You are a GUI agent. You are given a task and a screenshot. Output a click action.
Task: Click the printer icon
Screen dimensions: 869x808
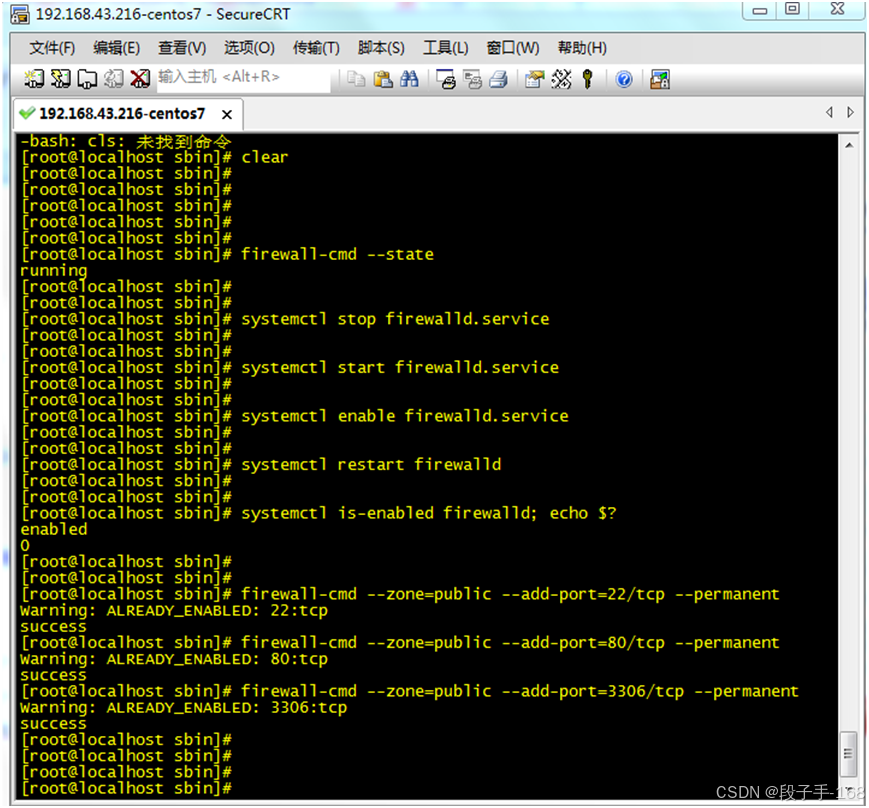click(499, 79)
